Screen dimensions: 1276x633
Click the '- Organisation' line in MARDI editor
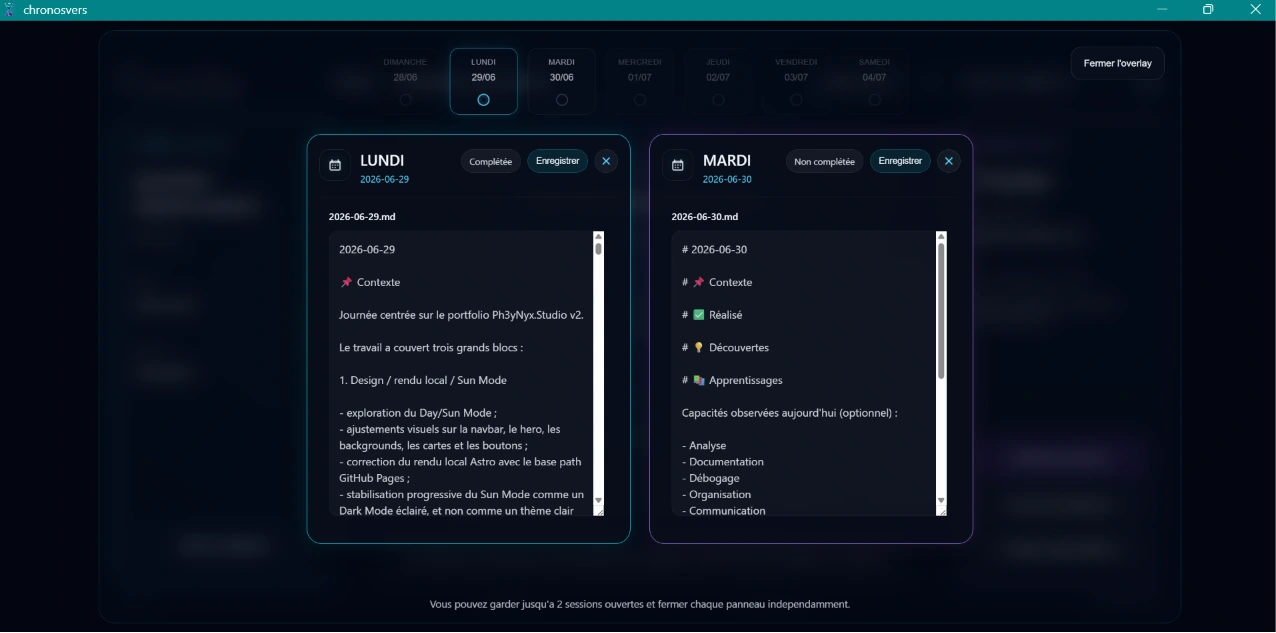(716, 494)
